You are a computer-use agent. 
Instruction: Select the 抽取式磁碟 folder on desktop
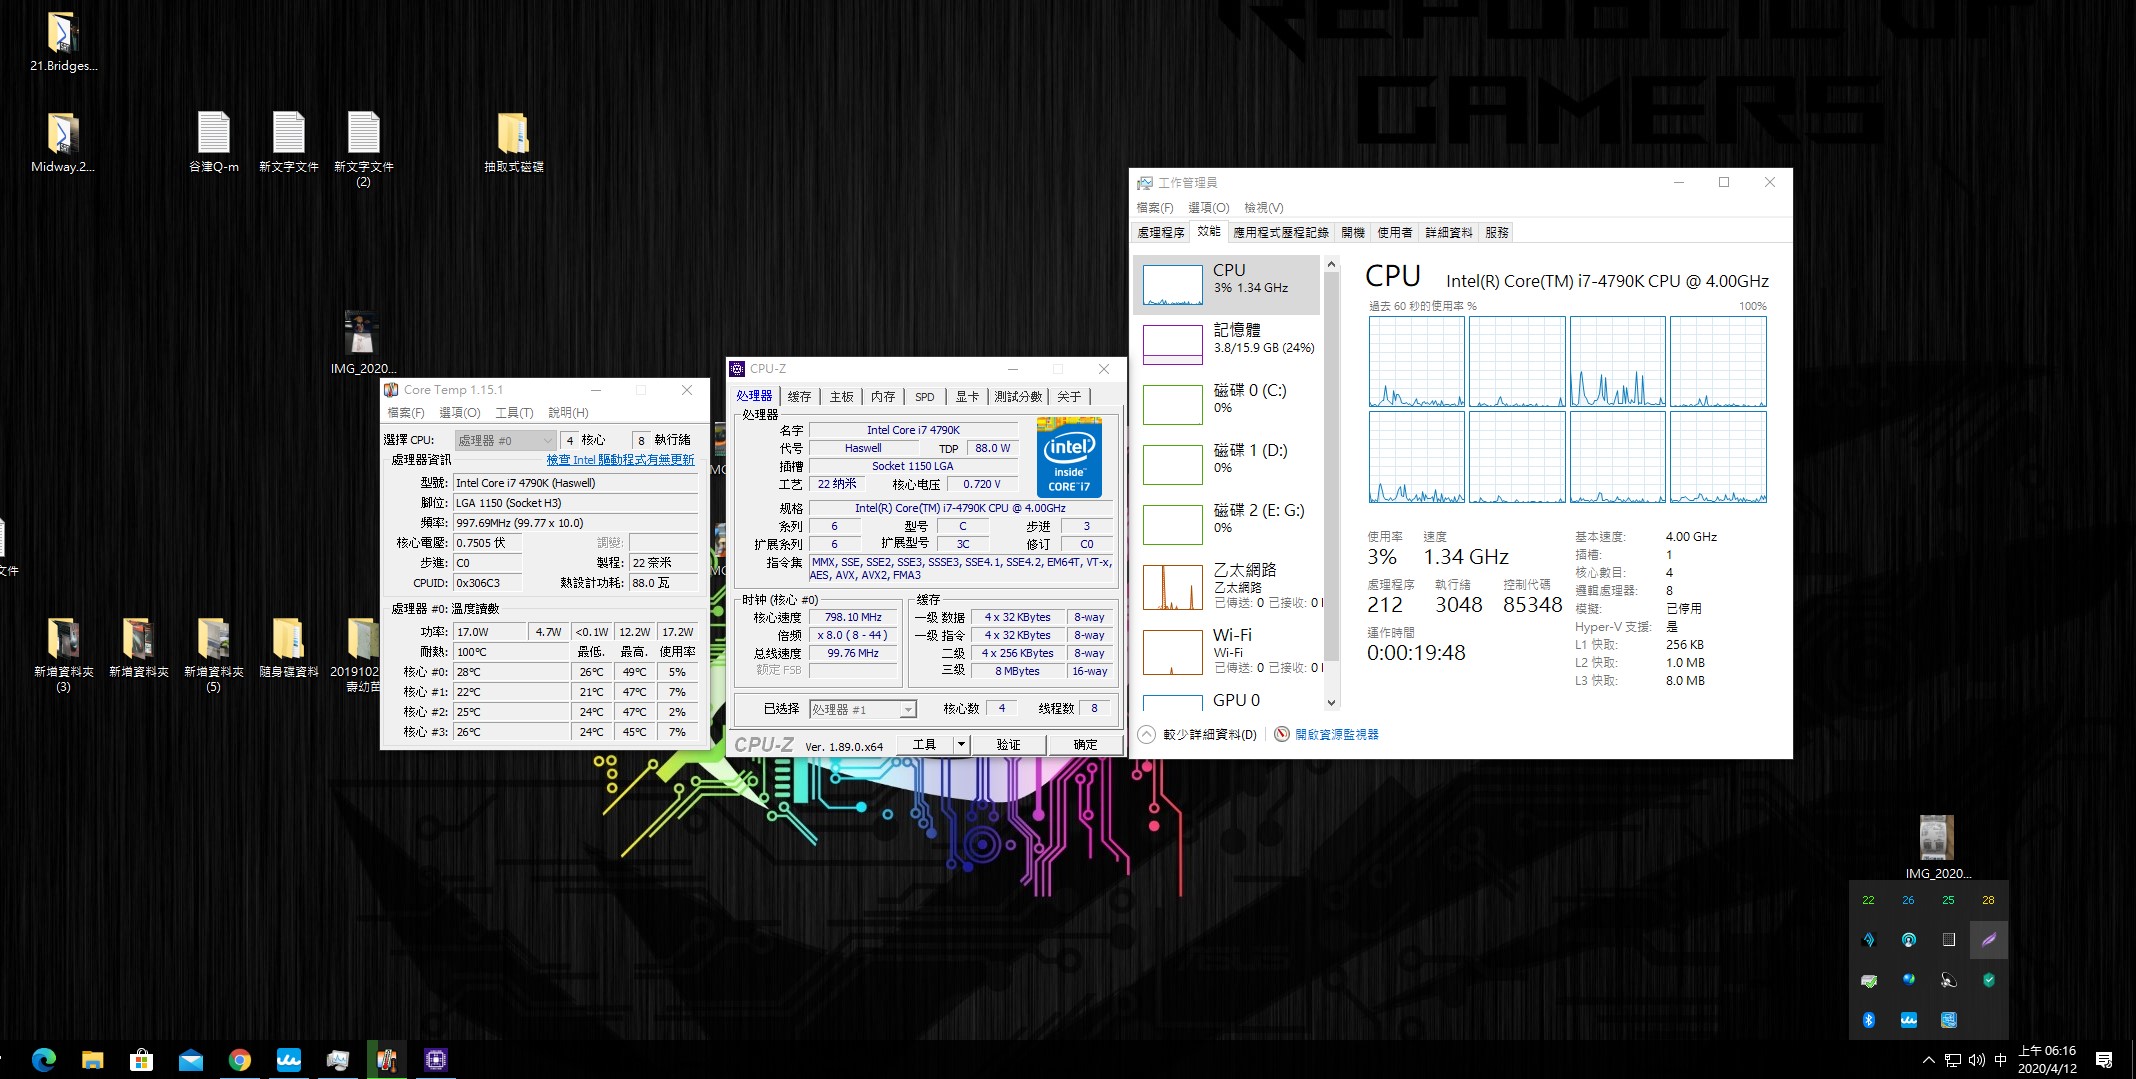click(x=513, y=142)
